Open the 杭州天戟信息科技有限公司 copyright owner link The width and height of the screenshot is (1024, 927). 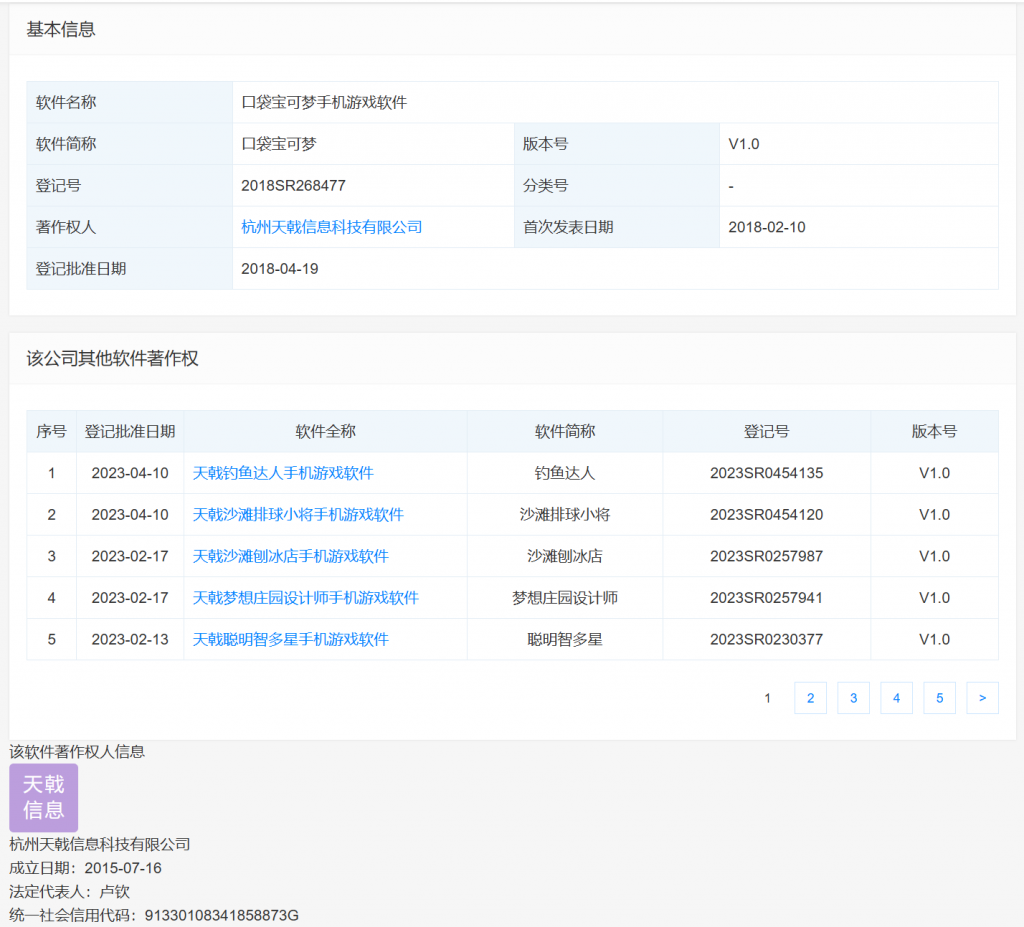(331, 227)
